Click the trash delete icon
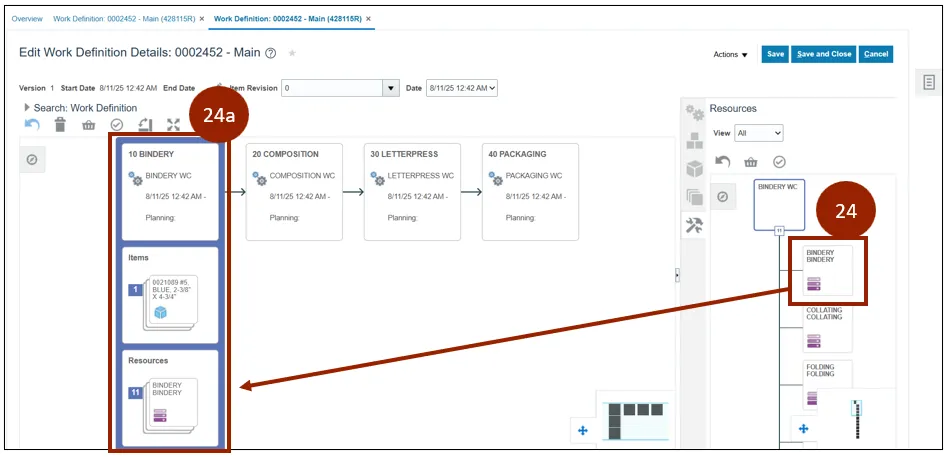Viewport: 948px width, 457px height. coord(60,125)
